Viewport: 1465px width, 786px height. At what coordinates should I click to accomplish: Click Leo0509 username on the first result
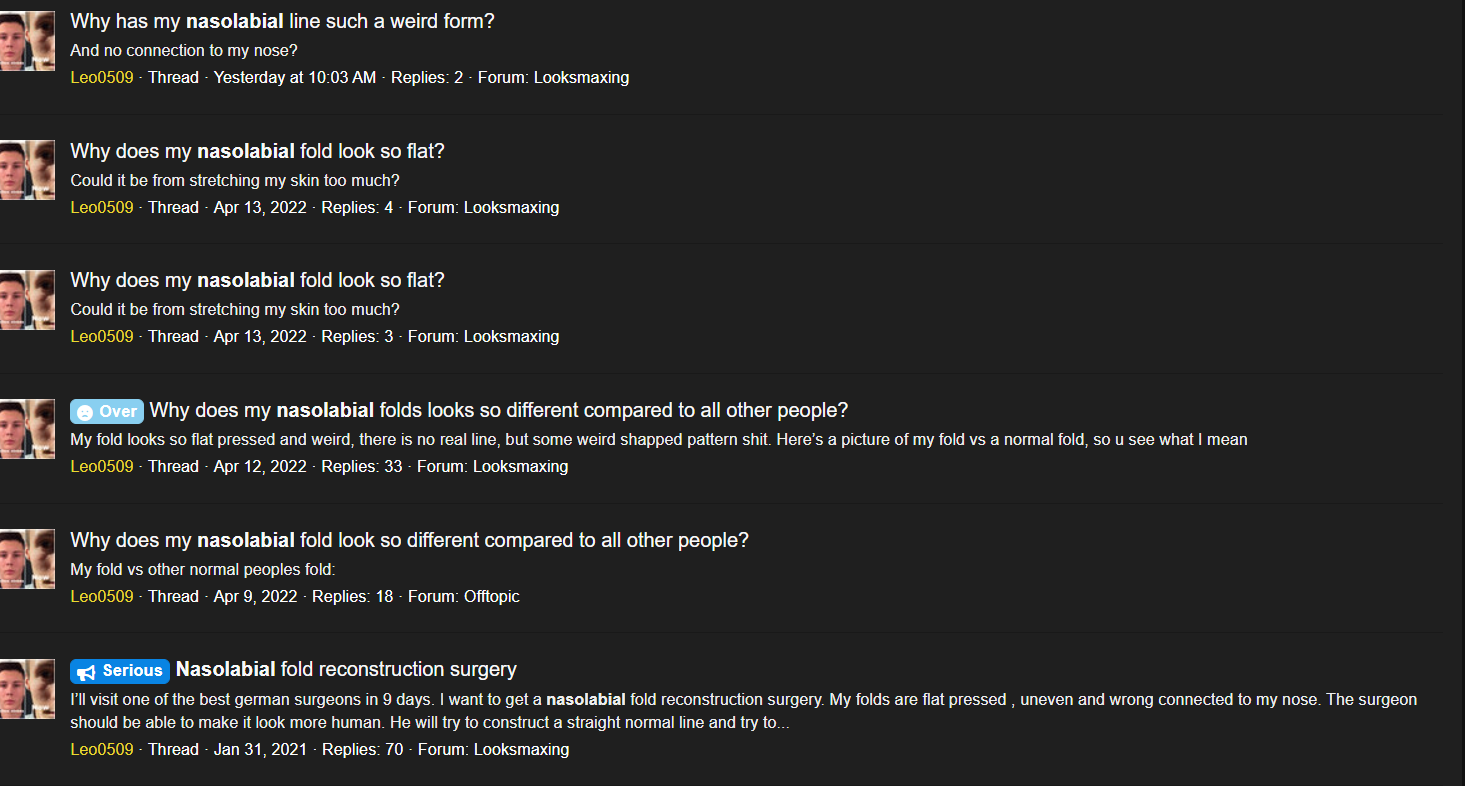[102, 77]
